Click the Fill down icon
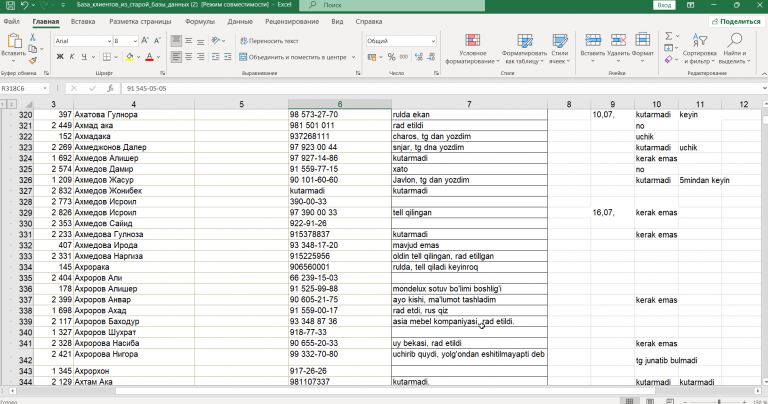768x404 pixels. (669, 48)
